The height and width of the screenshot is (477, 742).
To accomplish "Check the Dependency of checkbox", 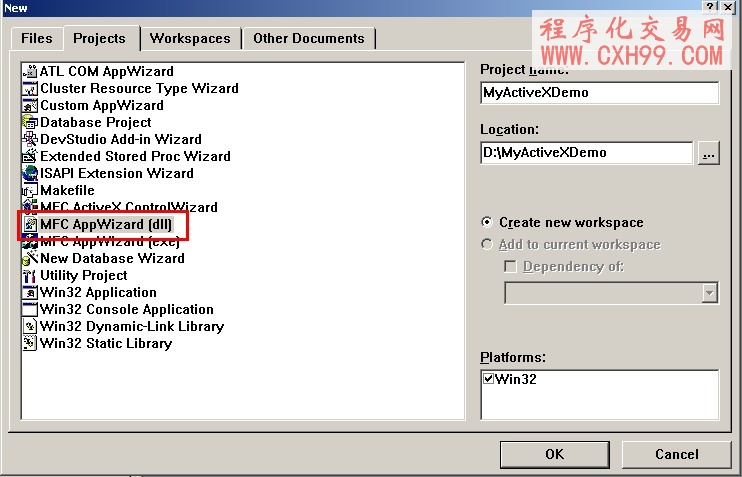I will 511,267.
